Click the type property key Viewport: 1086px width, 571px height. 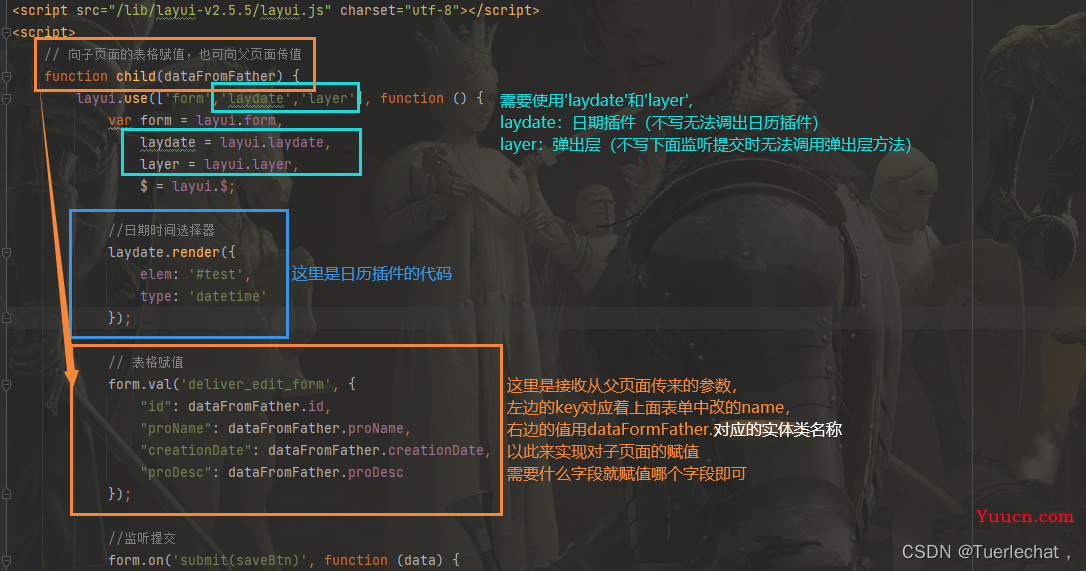155,297
